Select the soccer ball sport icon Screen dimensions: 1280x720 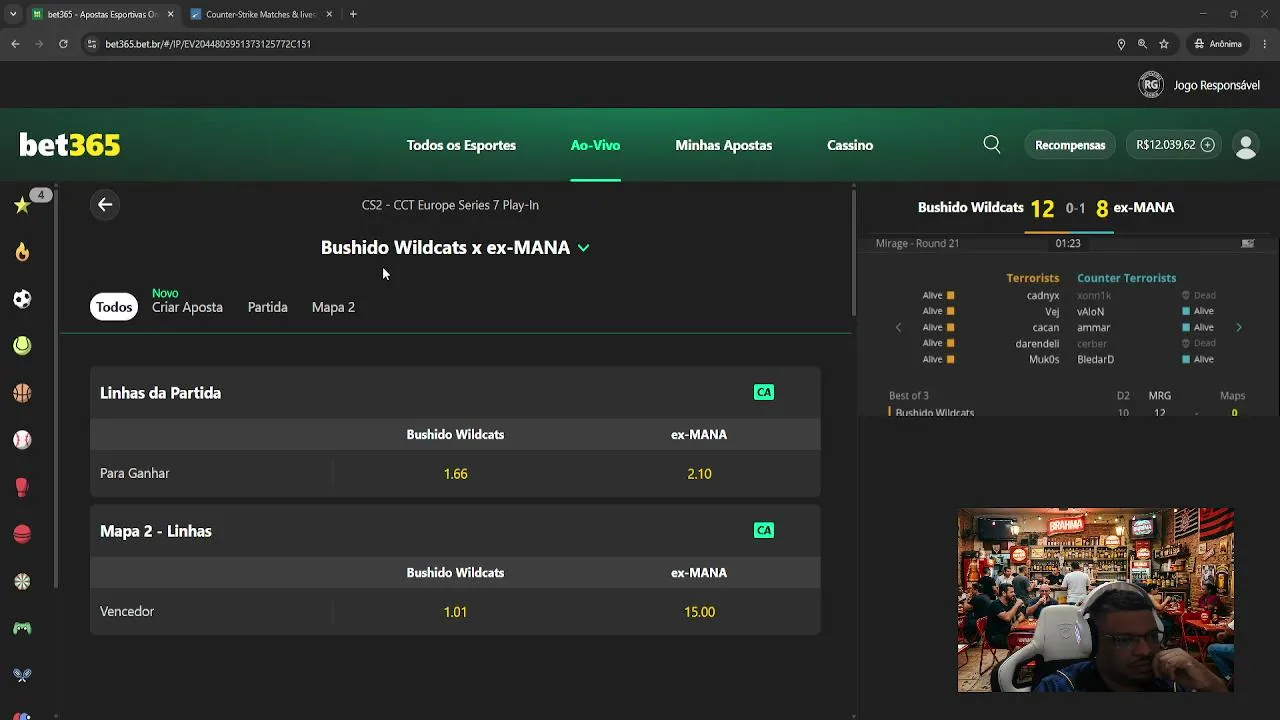click(22, 299)
